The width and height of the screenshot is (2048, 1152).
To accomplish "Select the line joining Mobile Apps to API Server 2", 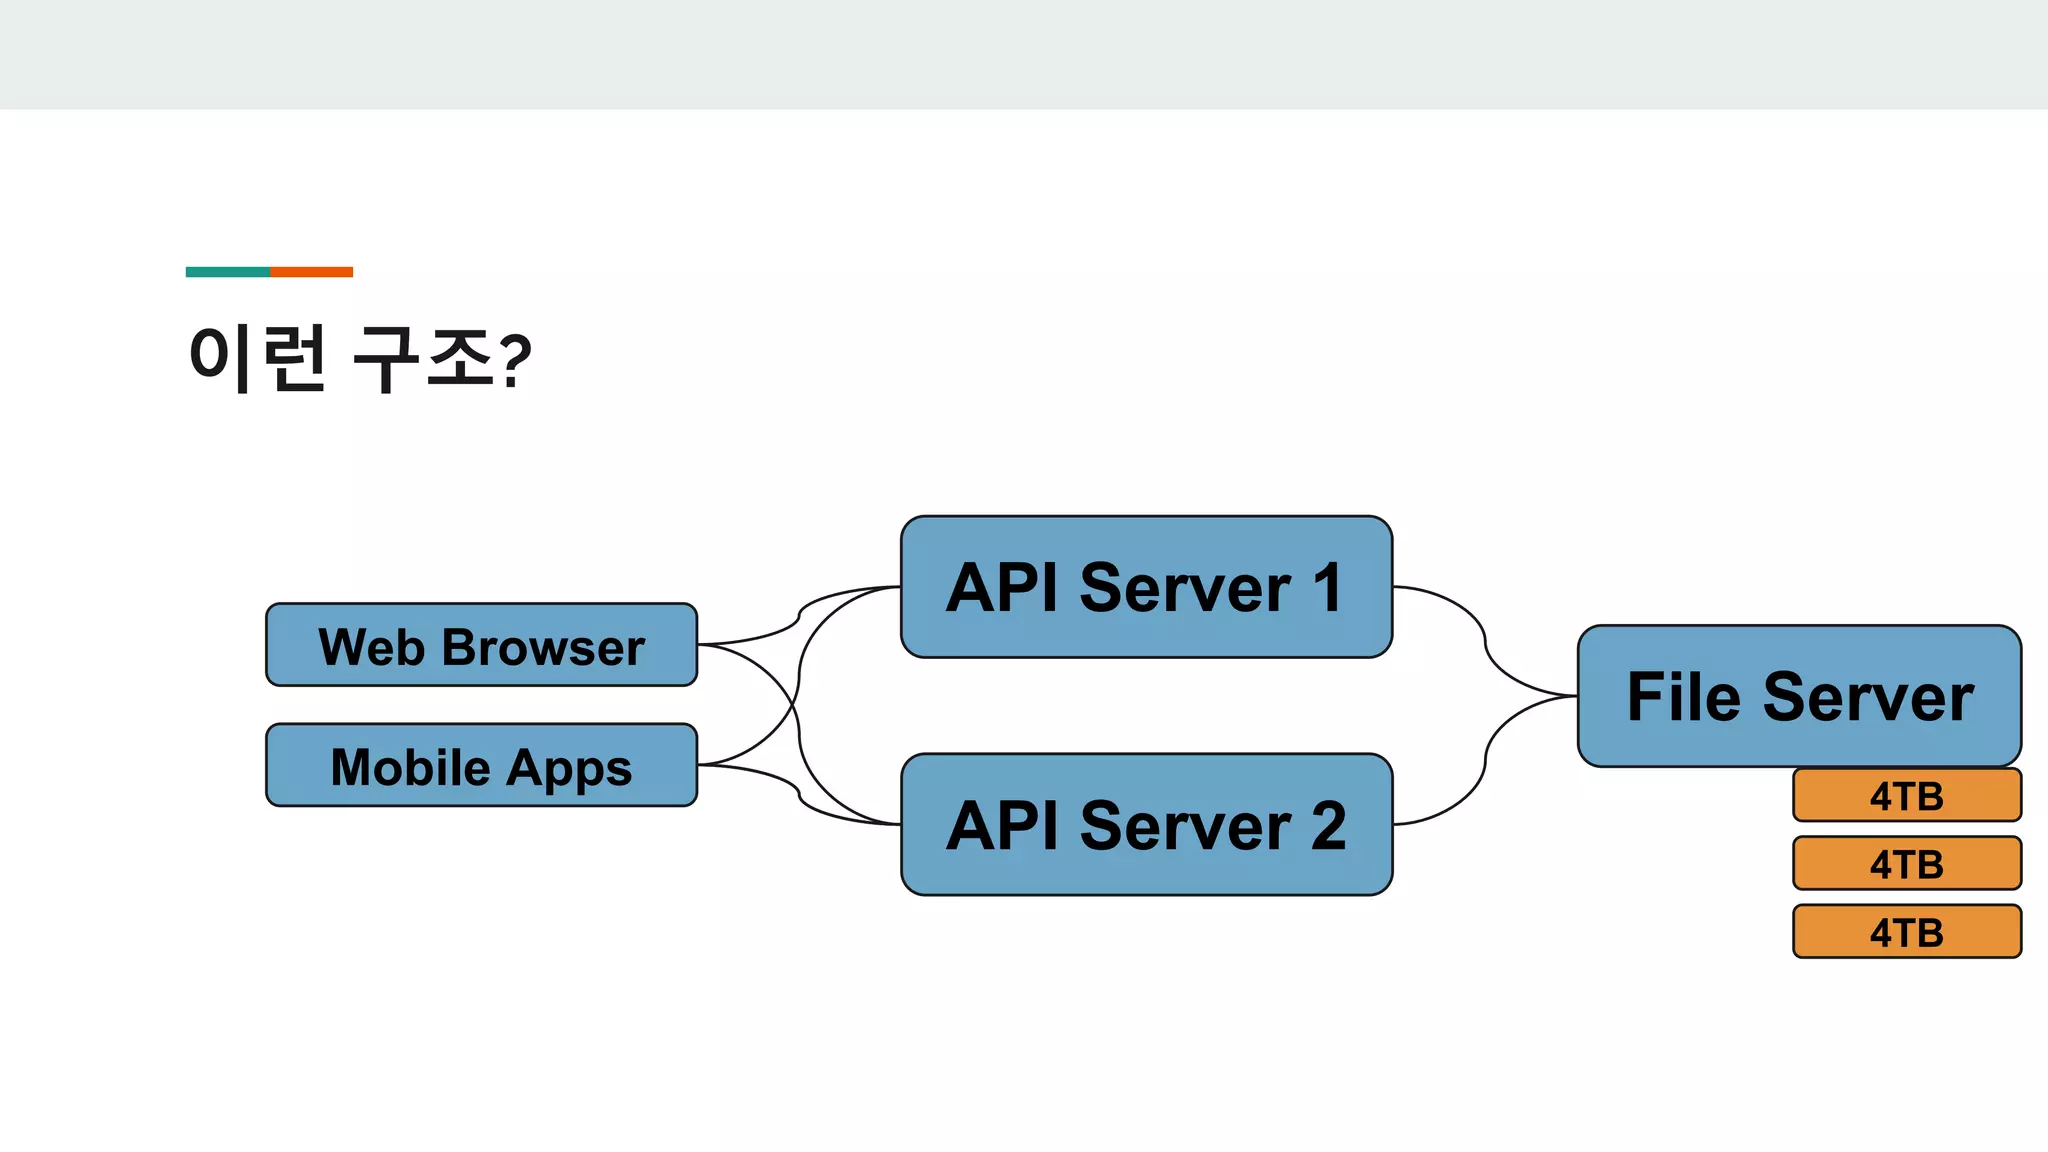I will coord(799,795).
